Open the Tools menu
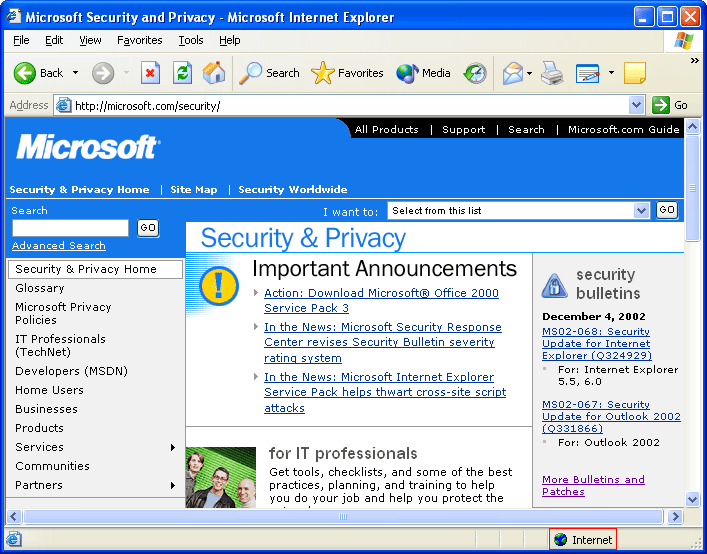The width and height of the screenshot is (707, 554). (190, 40)
